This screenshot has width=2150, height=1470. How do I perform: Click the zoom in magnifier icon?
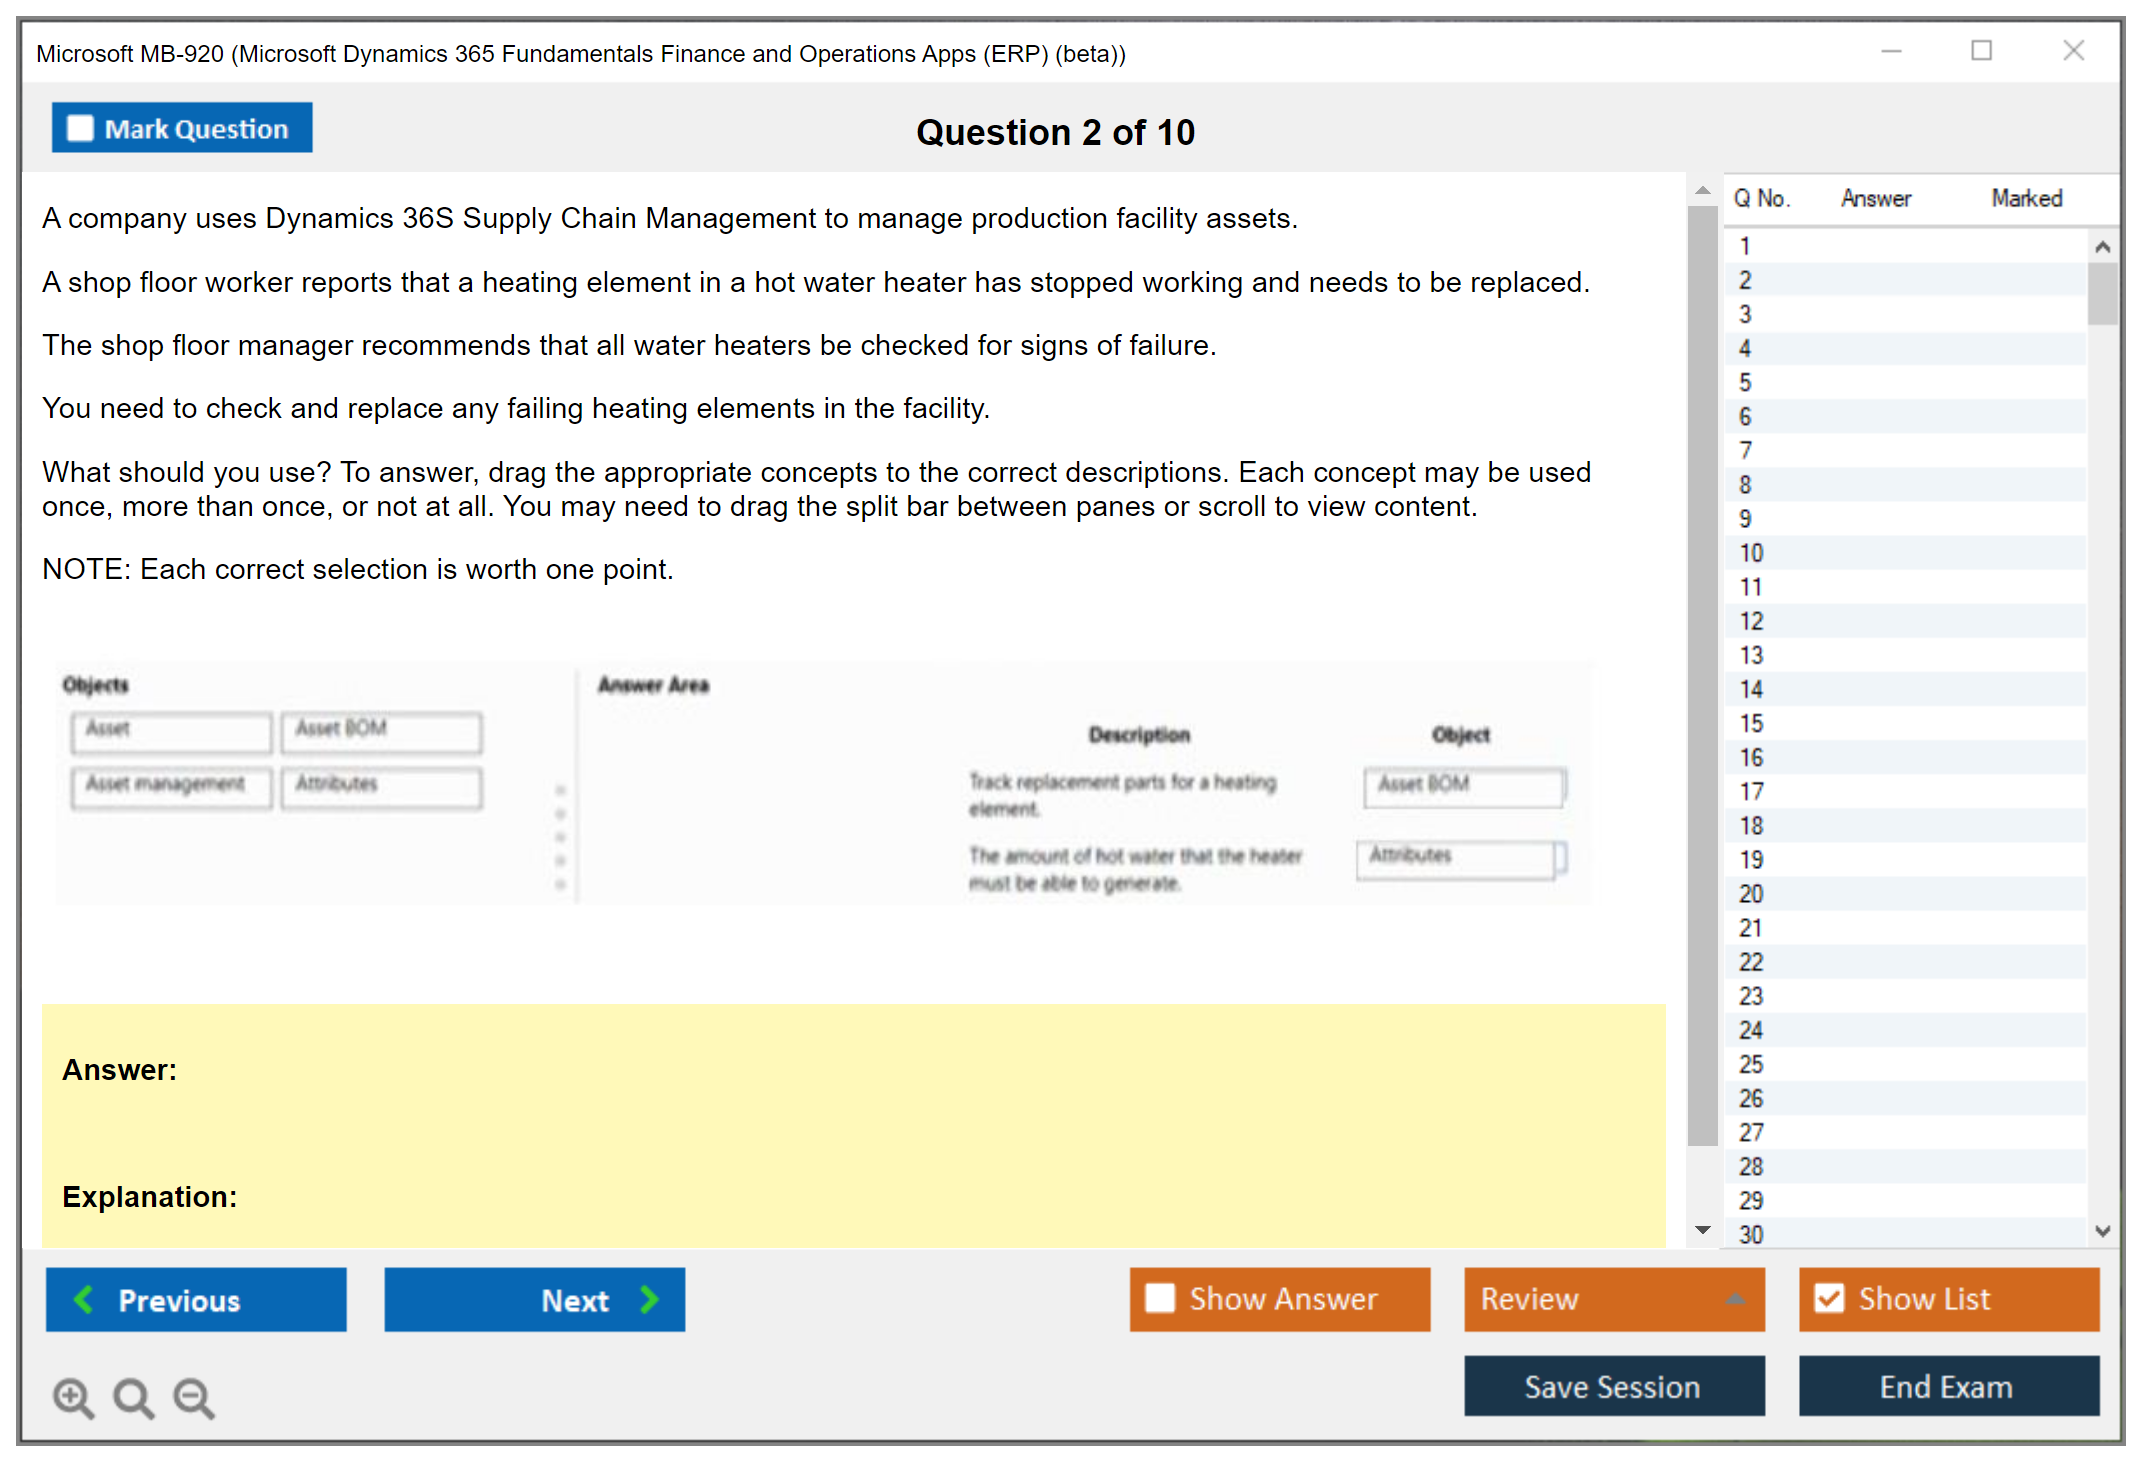[x=73, y=1397]
